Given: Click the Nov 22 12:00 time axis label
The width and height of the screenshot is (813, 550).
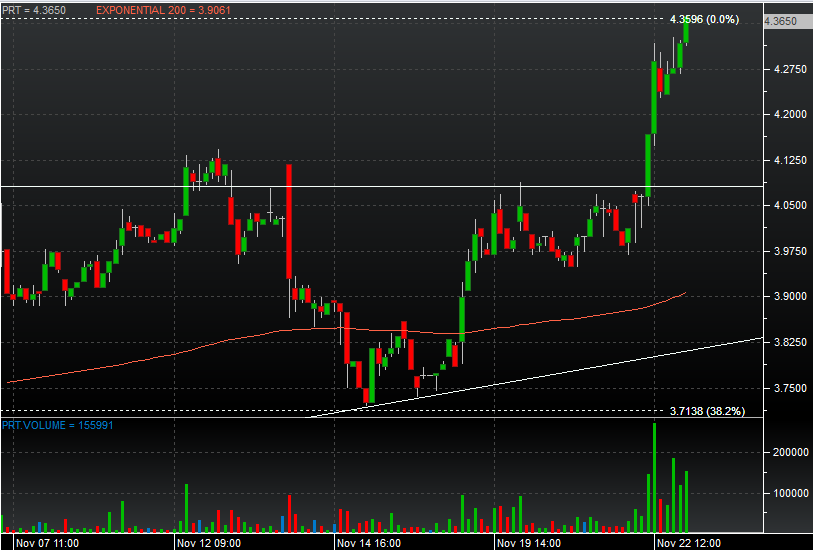Looking at the screenshot, I should click(688, 542).
